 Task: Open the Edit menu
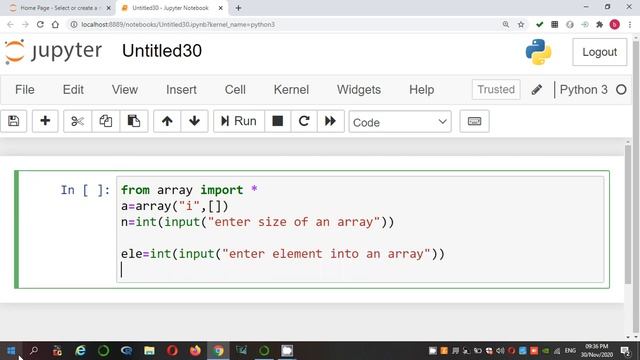tap(73, 90)
